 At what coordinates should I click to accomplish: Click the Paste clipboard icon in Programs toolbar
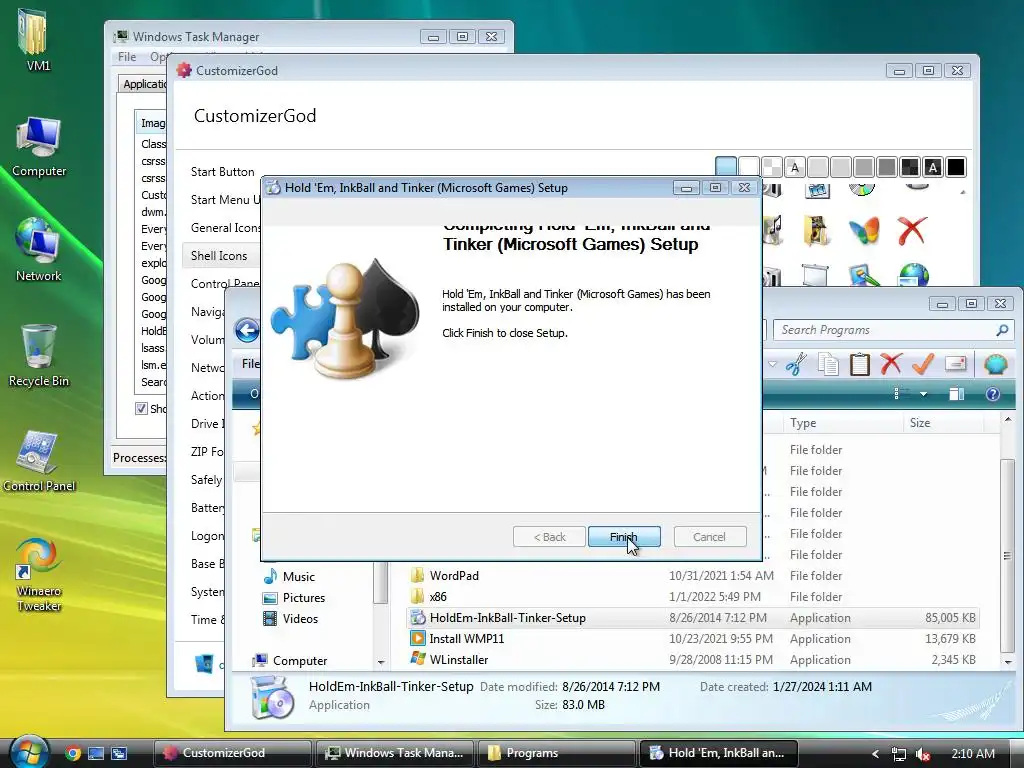pyautogui.click(x=859, y=364)
